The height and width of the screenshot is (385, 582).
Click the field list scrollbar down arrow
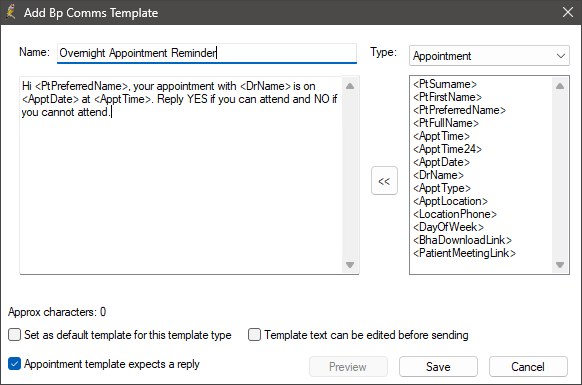click(x=560, y=265)
